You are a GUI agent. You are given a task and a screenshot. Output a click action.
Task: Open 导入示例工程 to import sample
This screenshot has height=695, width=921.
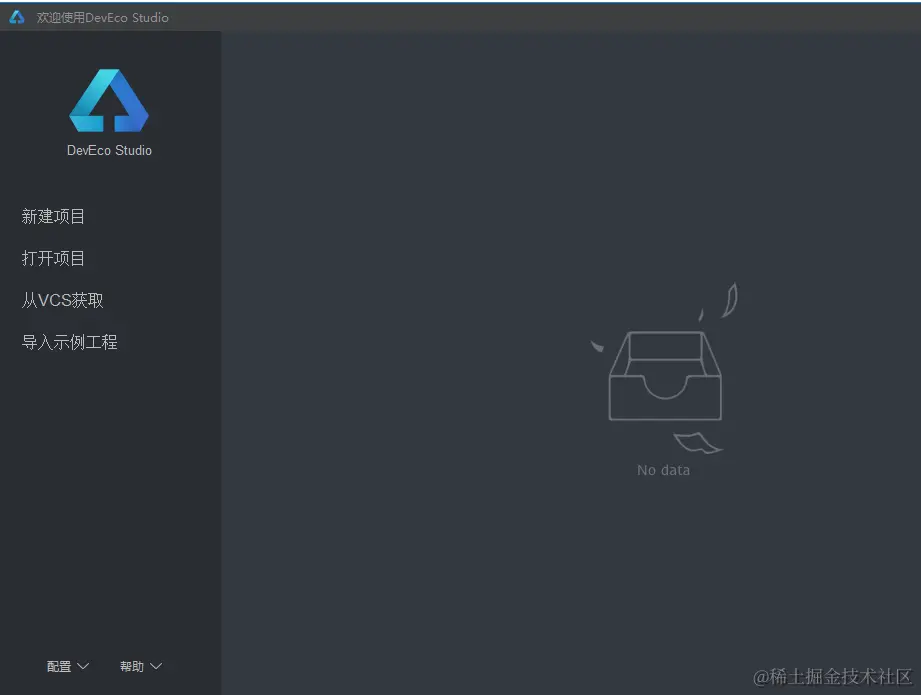tap(69, 342)
